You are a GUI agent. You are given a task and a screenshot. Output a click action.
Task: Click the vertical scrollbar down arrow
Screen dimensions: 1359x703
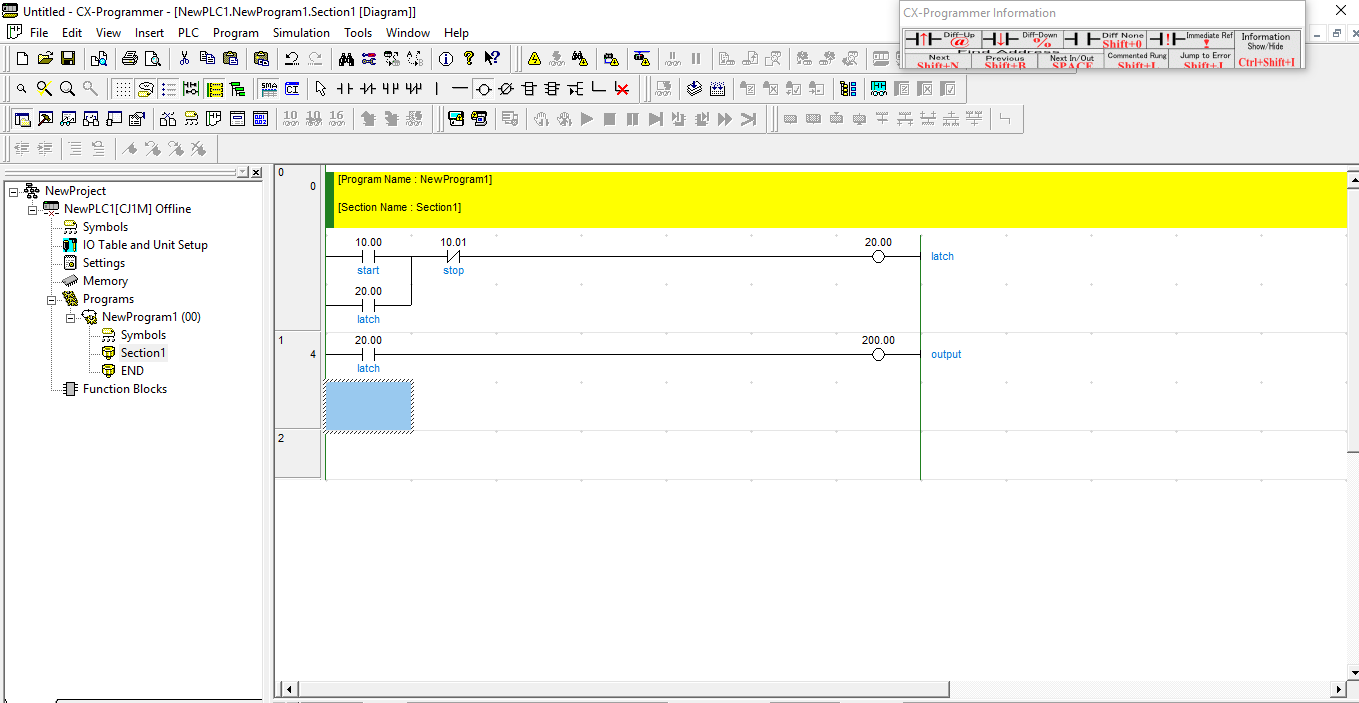pos(1353,673)
